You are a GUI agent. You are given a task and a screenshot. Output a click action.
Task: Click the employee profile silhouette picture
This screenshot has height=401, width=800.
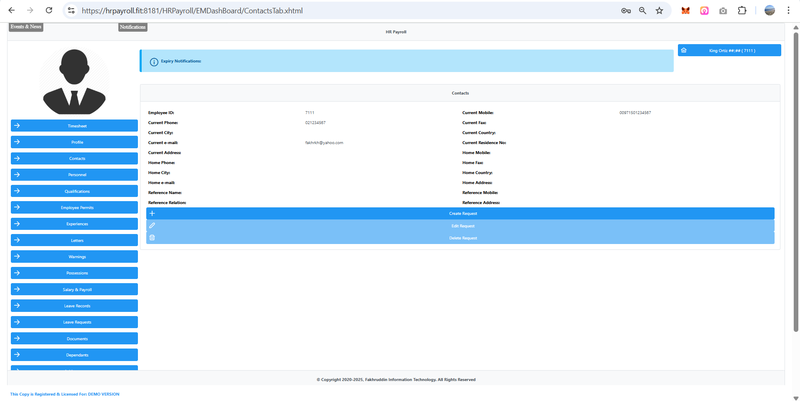pyautogui.click(x=74, y=81)
